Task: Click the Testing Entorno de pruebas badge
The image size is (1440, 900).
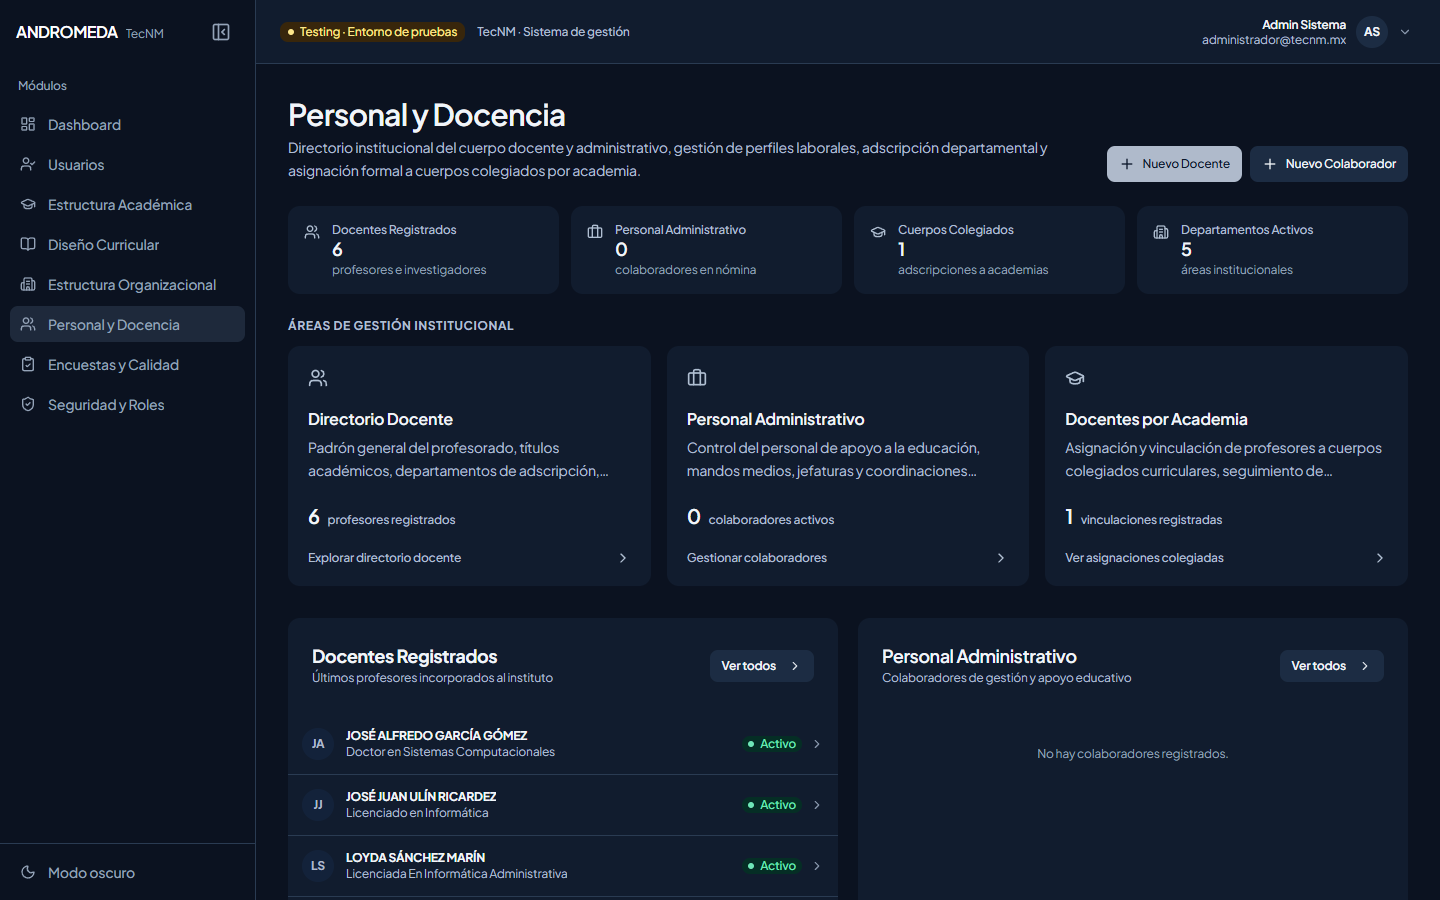Action: point(373,32)
